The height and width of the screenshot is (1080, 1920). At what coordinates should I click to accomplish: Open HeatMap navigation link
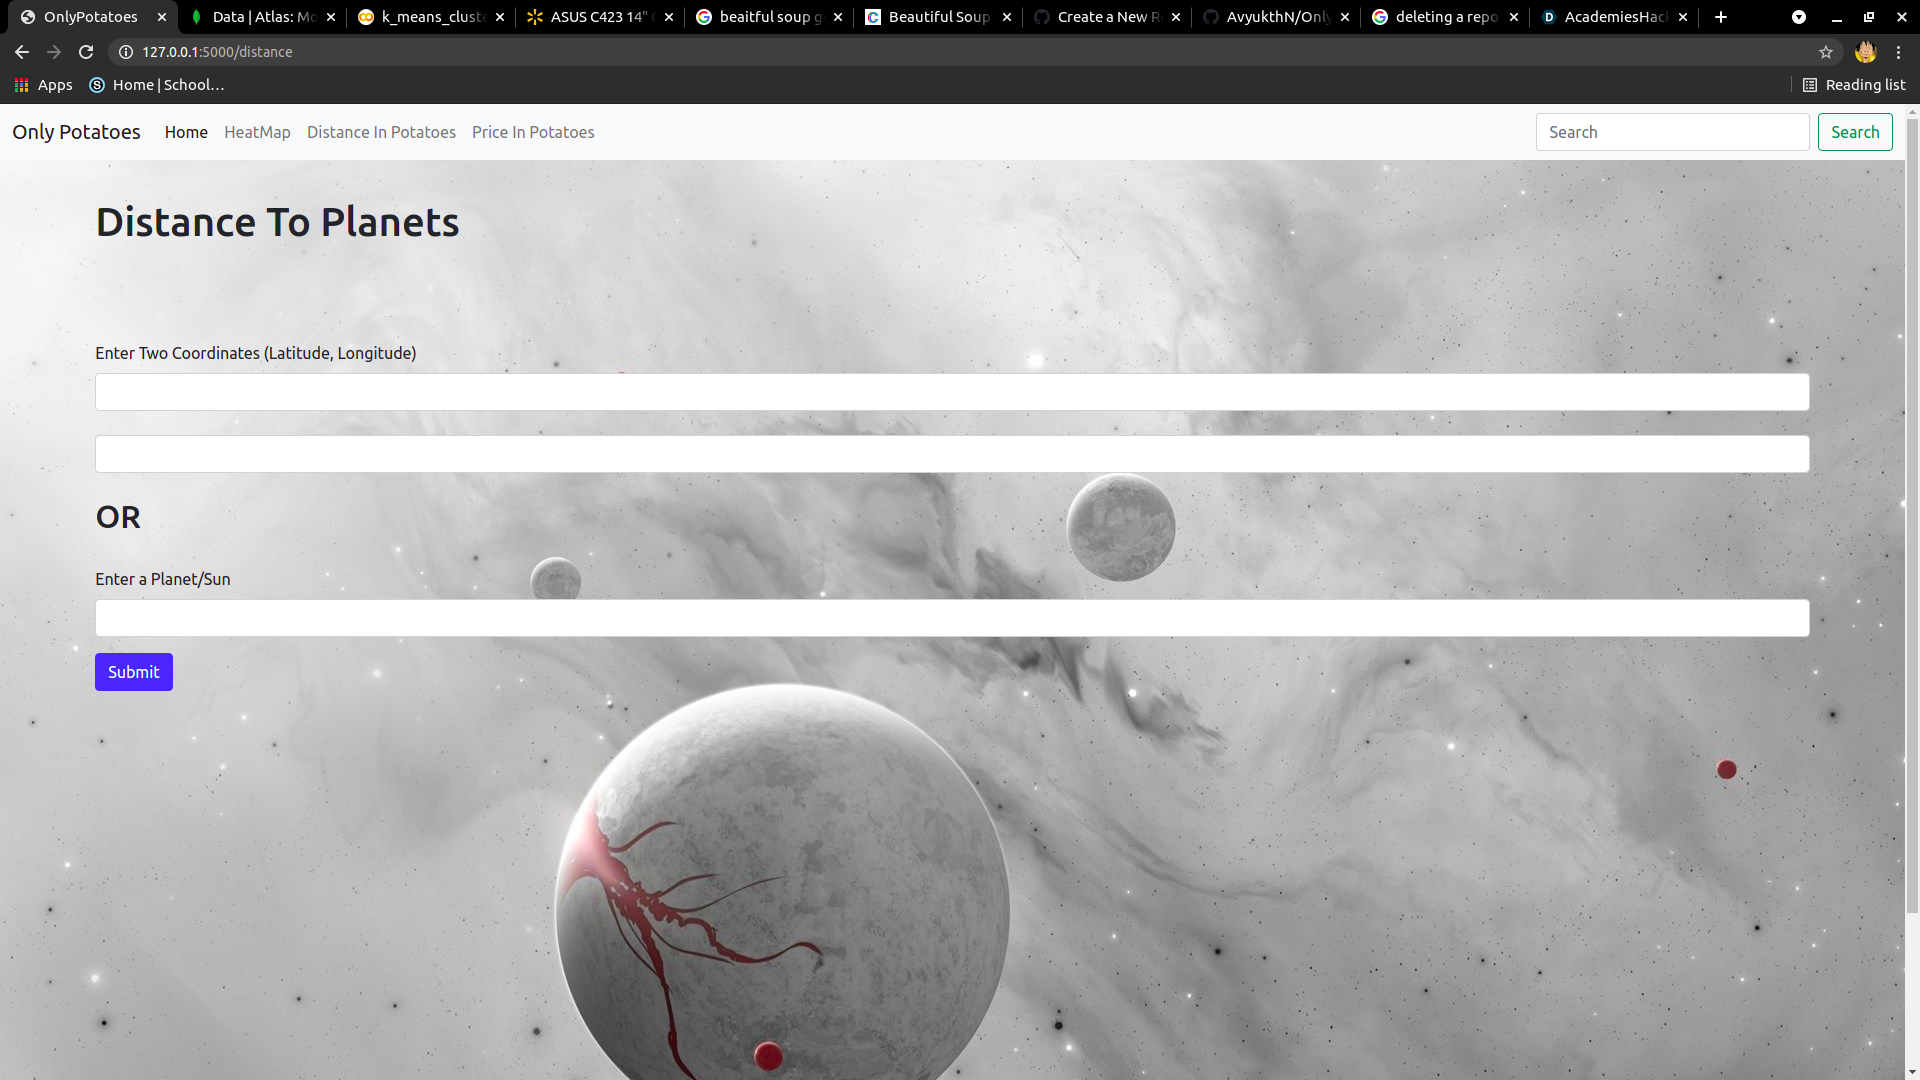coord(257,132)
